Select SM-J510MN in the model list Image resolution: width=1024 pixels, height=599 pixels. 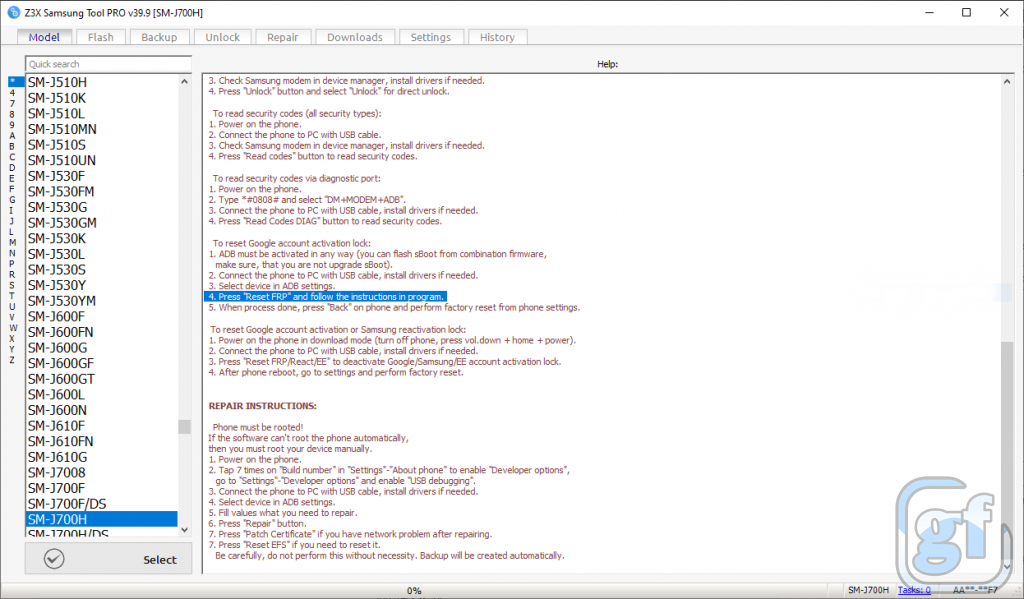[101, 129]
